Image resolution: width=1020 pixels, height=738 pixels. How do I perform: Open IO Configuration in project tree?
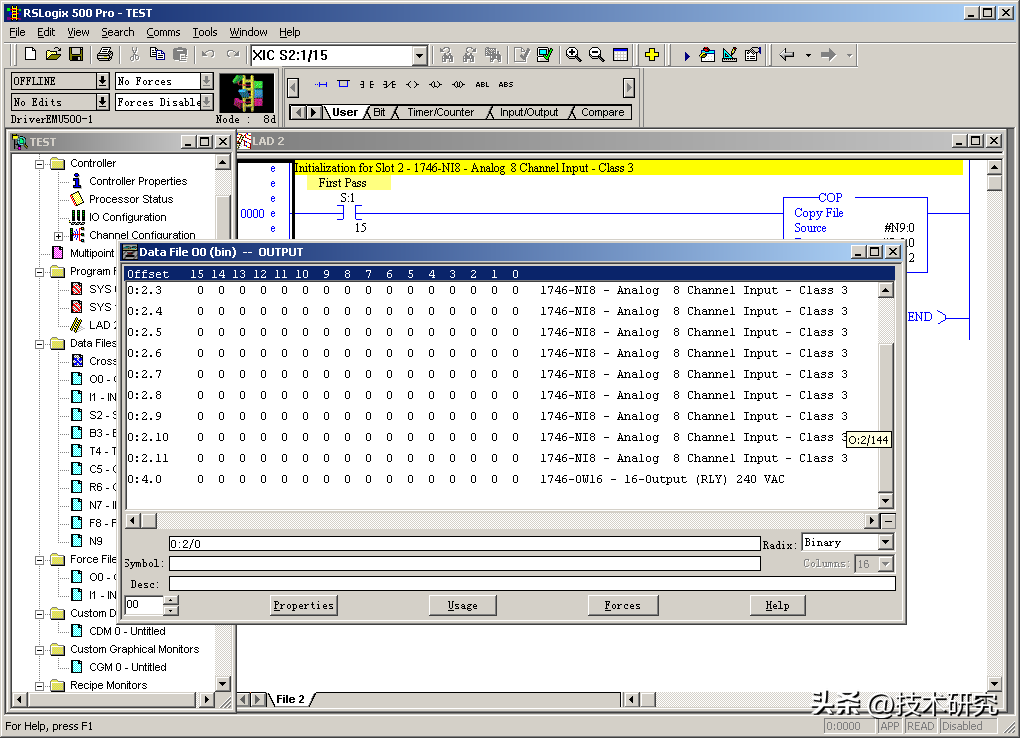tap(127, 217)
